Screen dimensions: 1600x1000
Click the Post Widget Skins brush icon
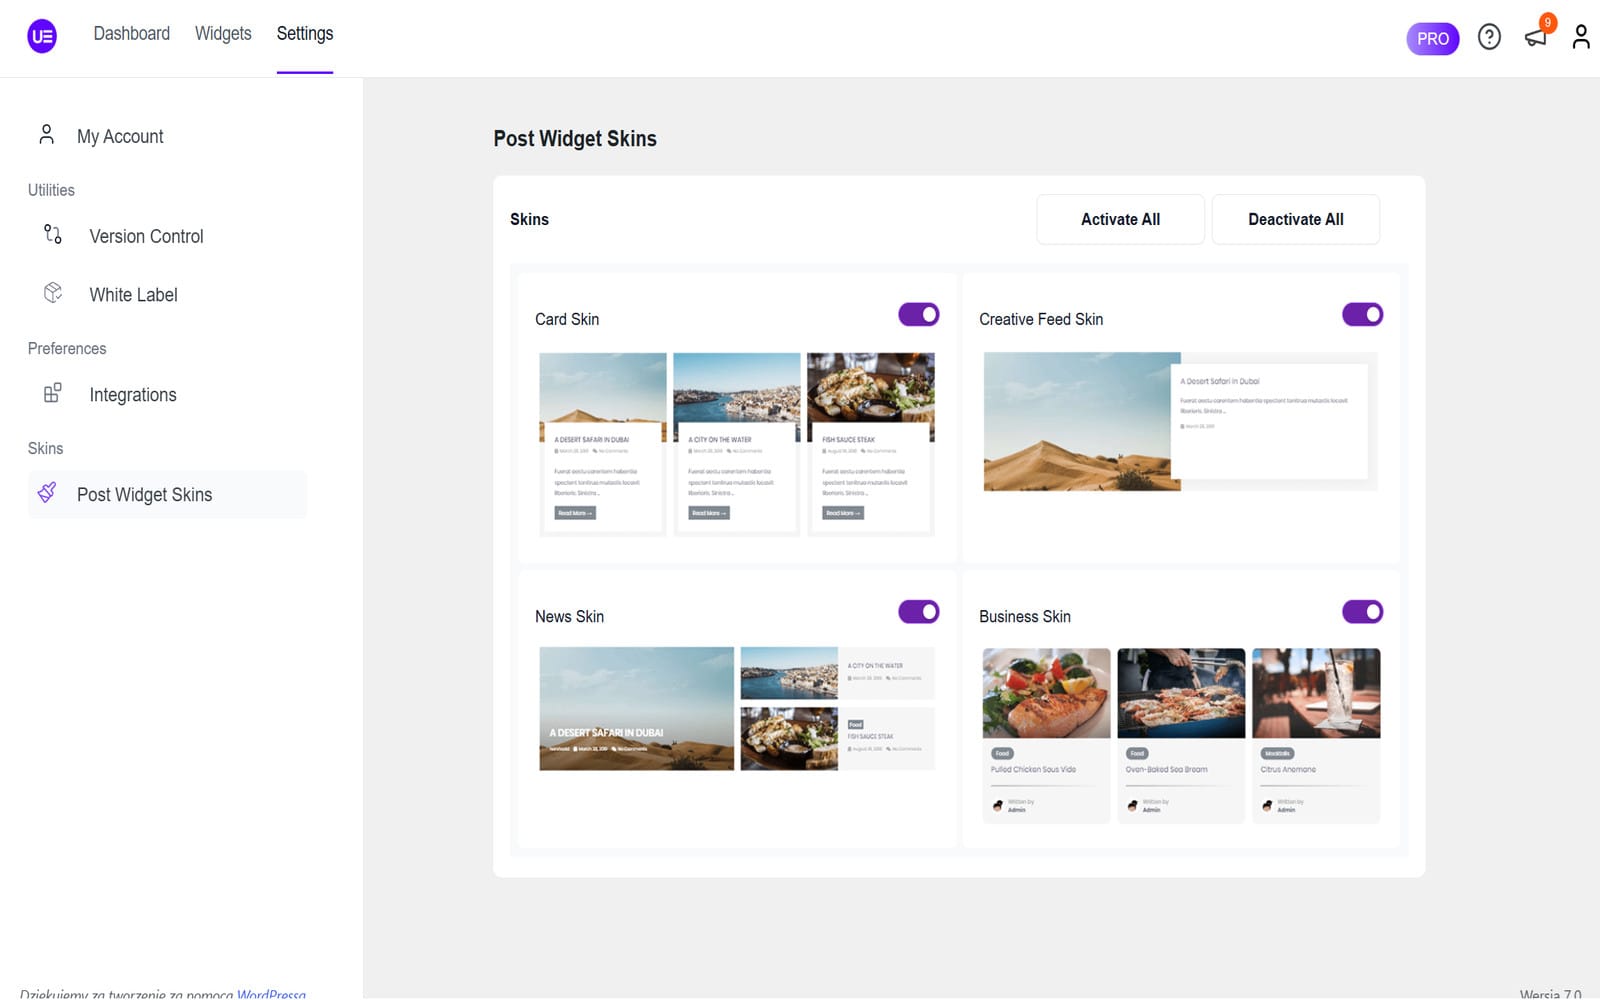(x=47, y=492)
